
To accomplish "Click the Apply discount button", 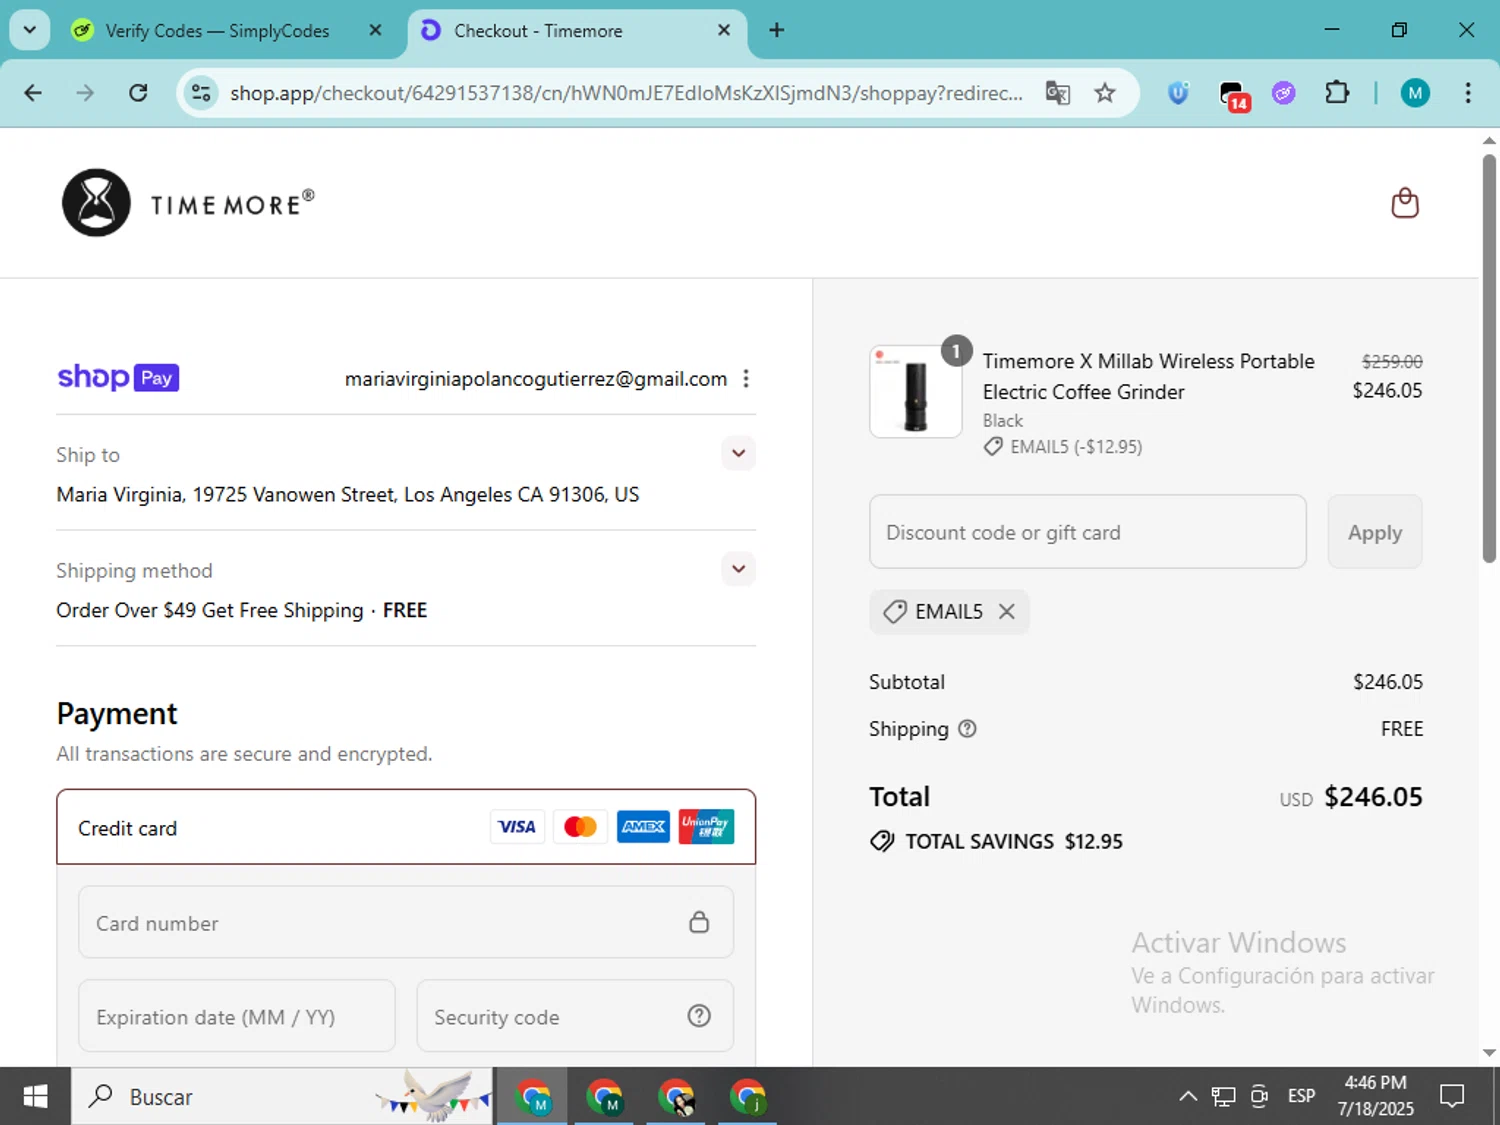I will (1375, 532).
